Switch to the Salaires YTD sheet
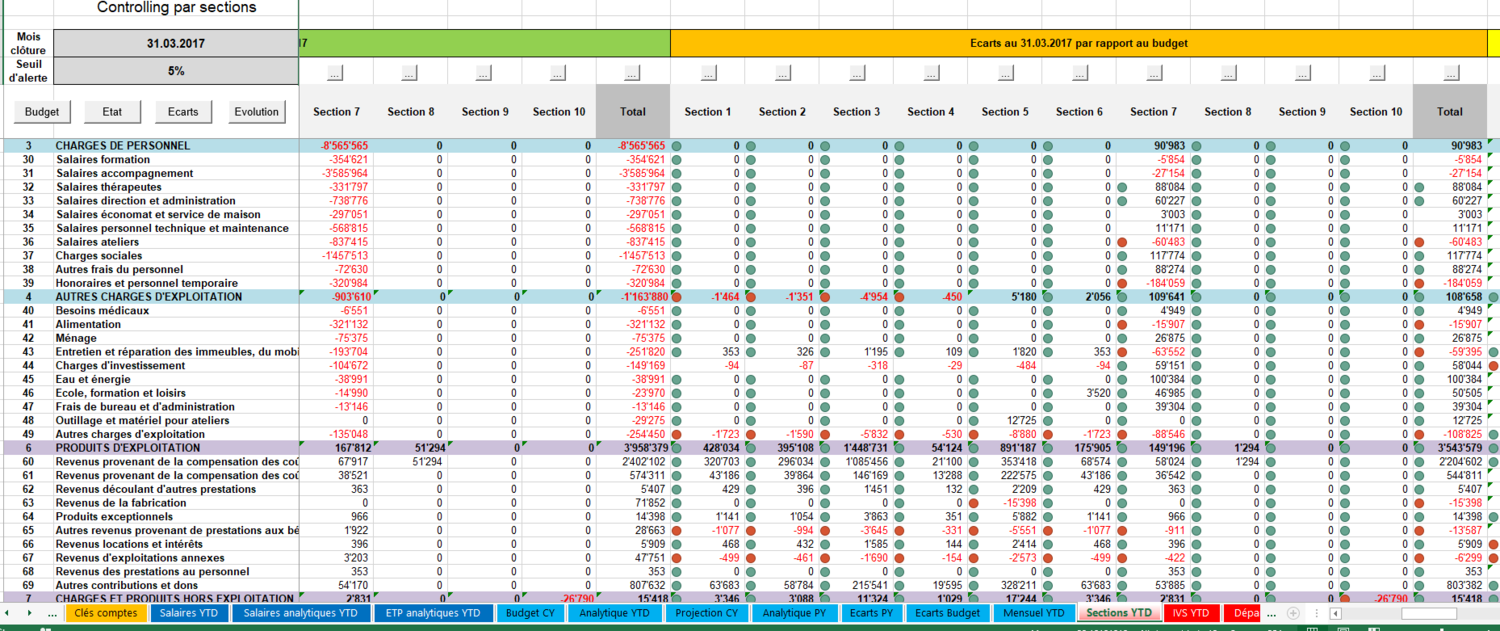1500x631 pixels. [x=191, y=613]
